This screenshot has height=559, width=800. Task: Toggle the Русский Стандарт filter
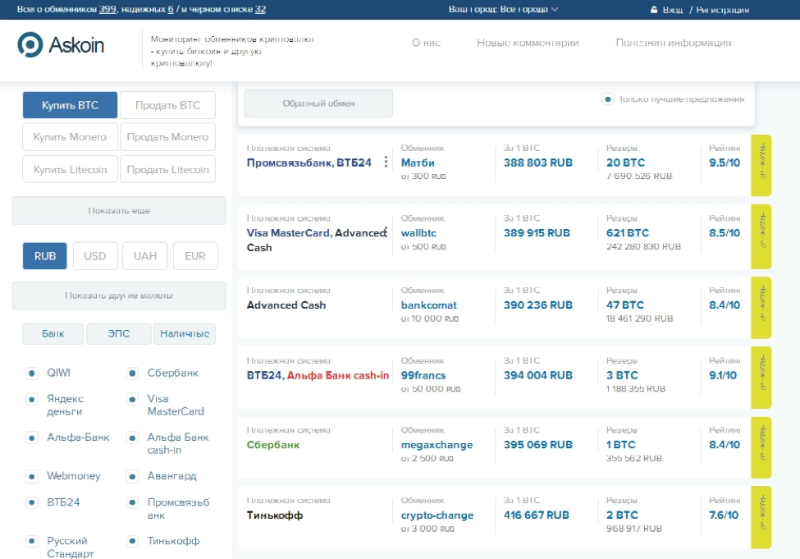coord(32,541)
